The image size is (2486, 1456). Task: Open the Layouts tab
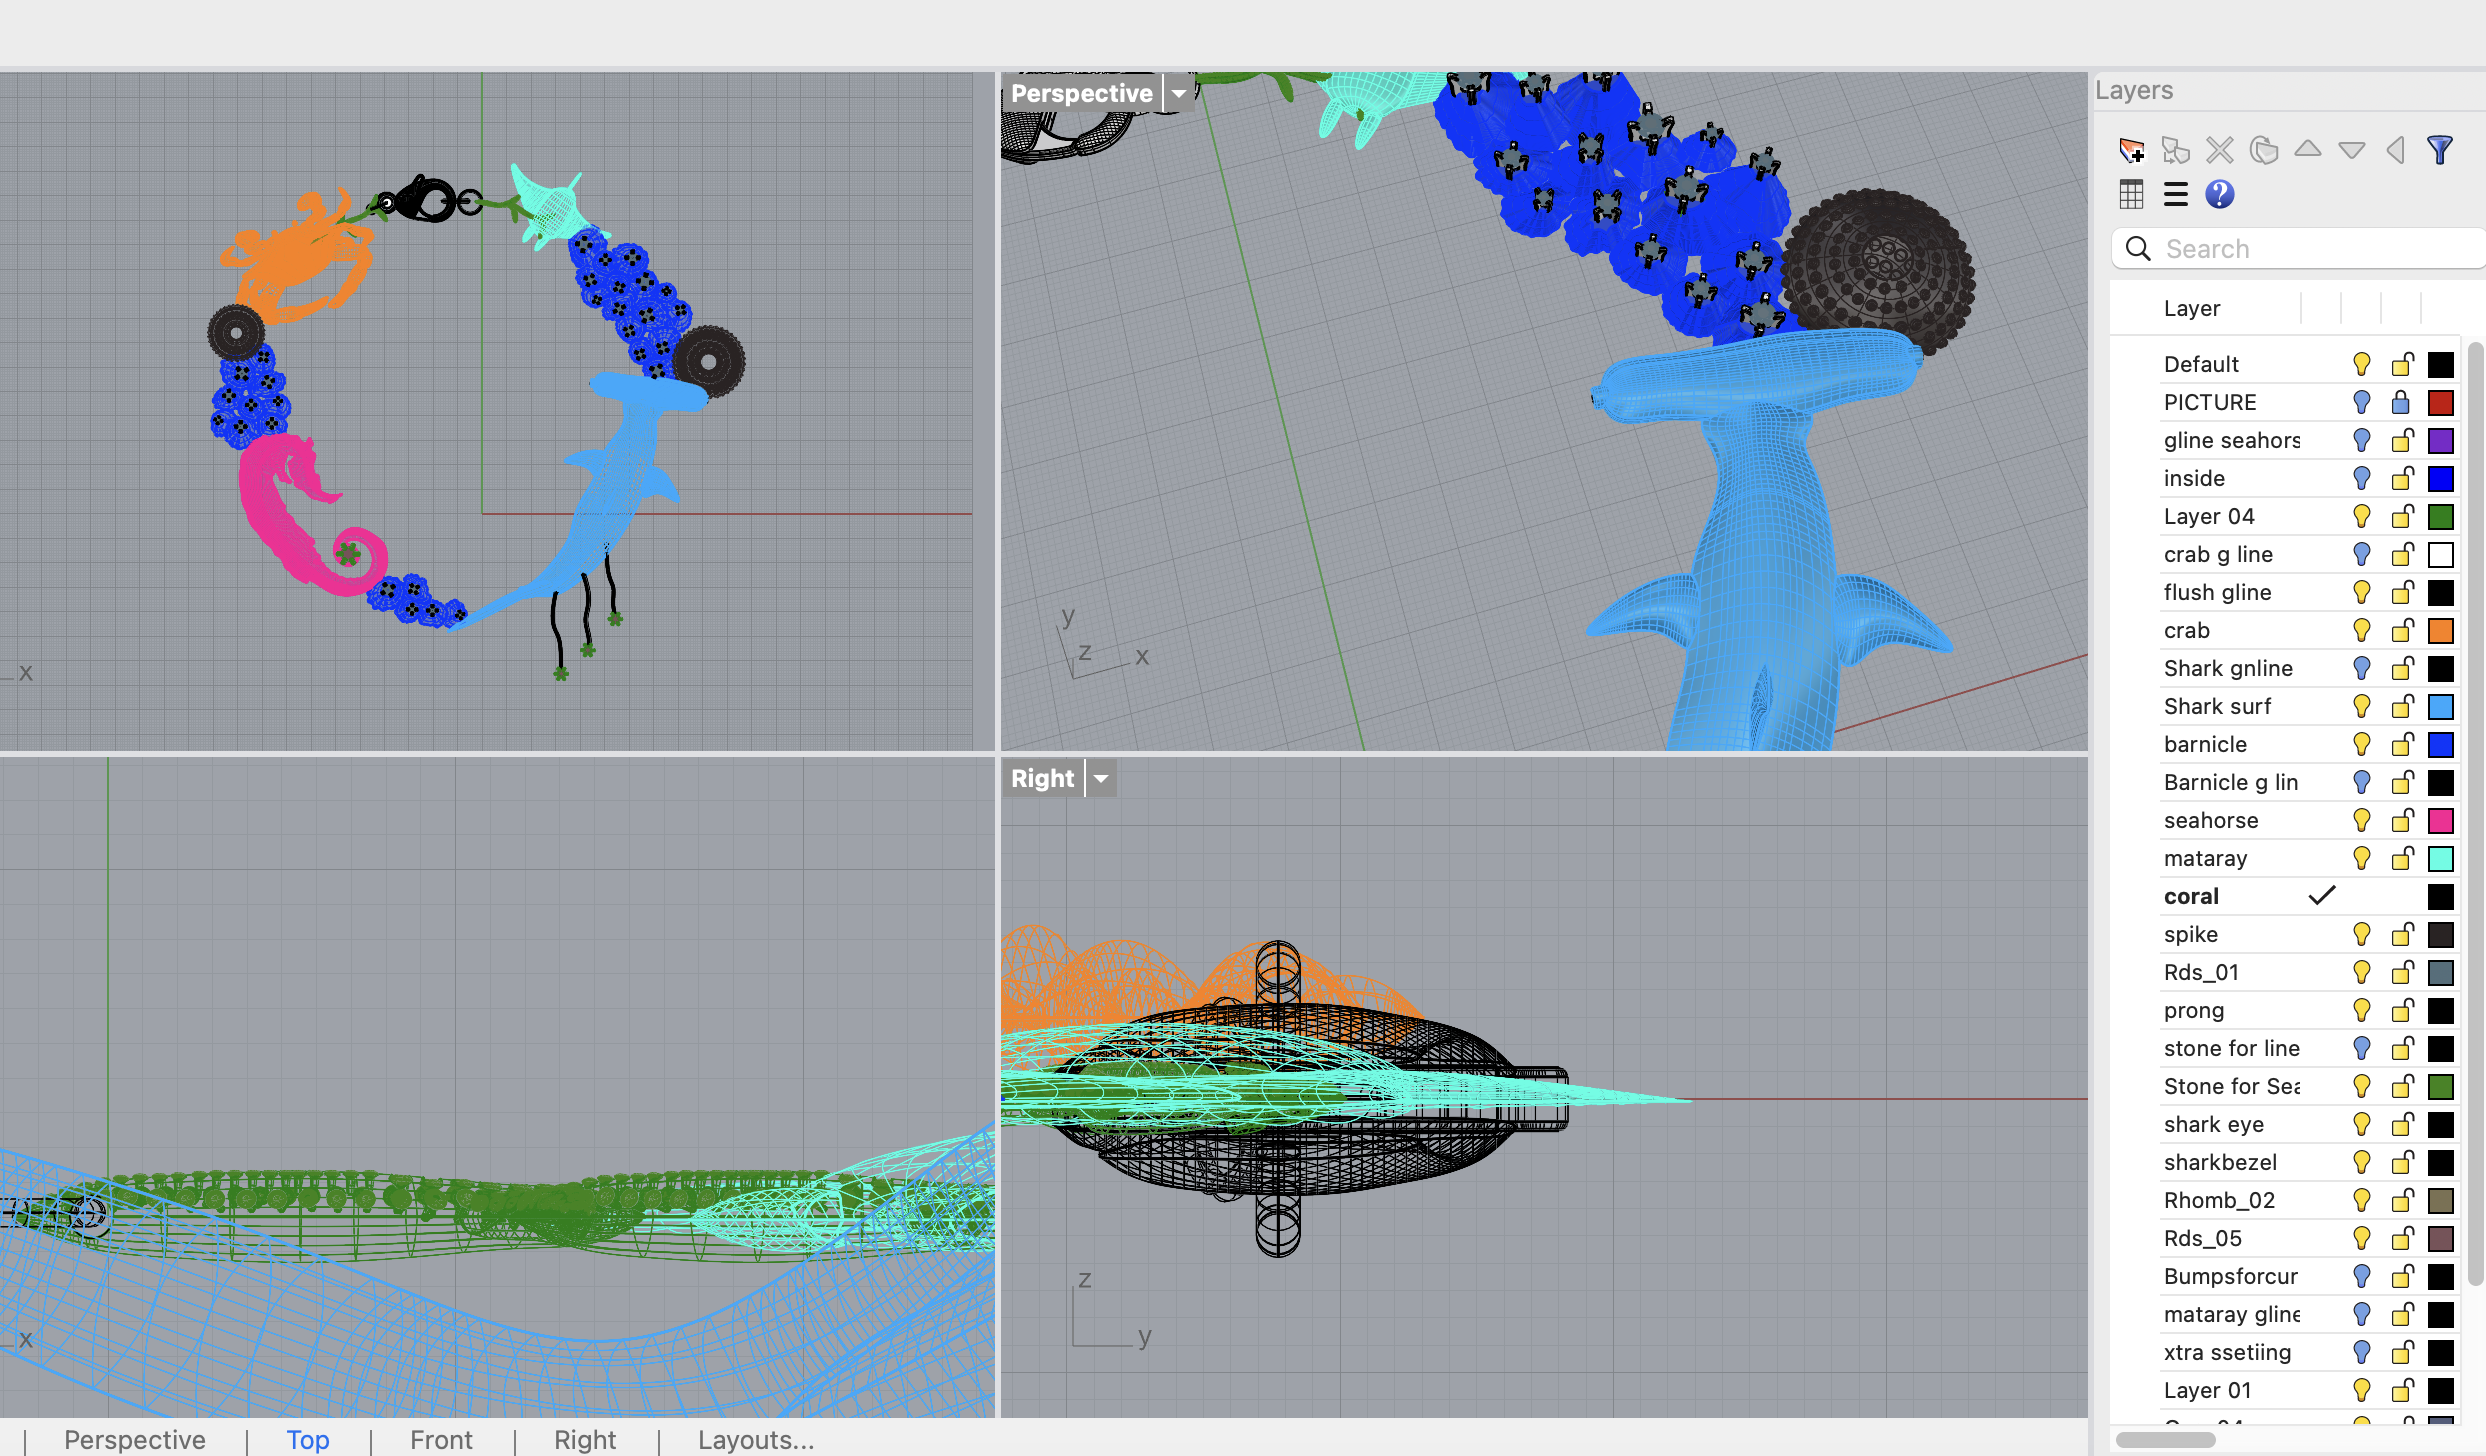click(755, 1440)
